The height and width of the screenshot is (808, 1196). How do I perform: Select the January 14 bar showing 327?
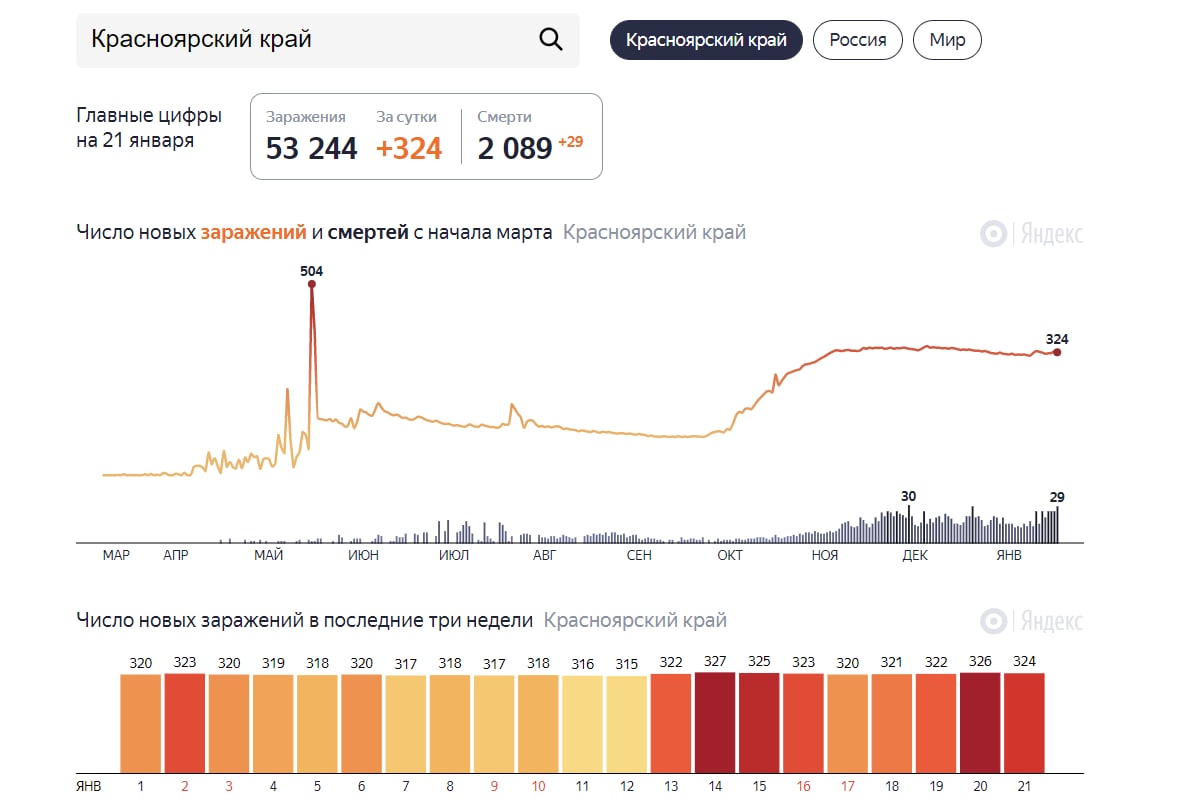(x=715, y=722)
